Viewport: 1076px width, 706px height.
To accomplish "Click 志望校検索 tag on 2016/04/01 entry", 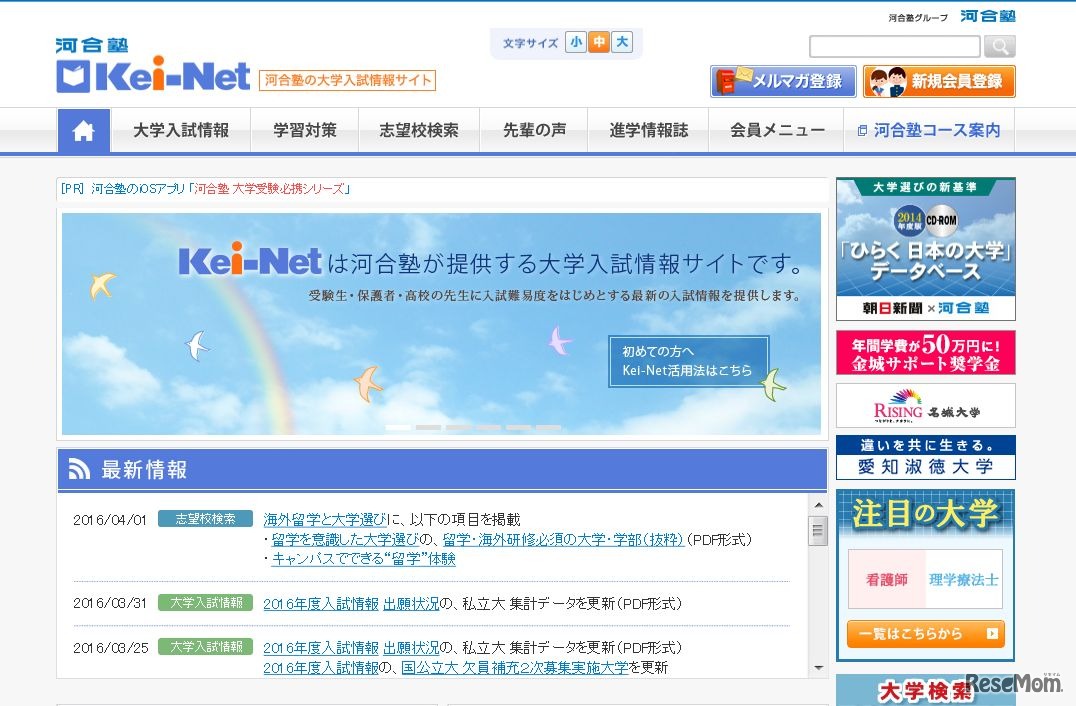I will (205, 519).
